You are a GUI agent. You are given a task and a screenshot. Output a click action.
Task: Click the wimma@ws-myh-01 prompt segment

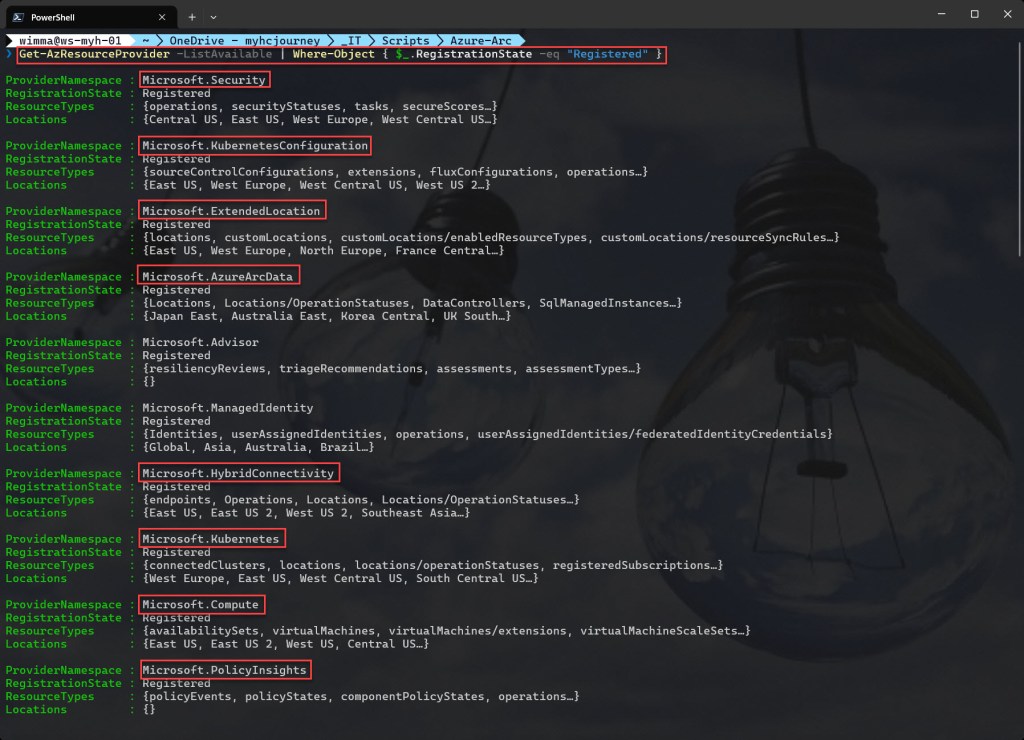(70, 40)
